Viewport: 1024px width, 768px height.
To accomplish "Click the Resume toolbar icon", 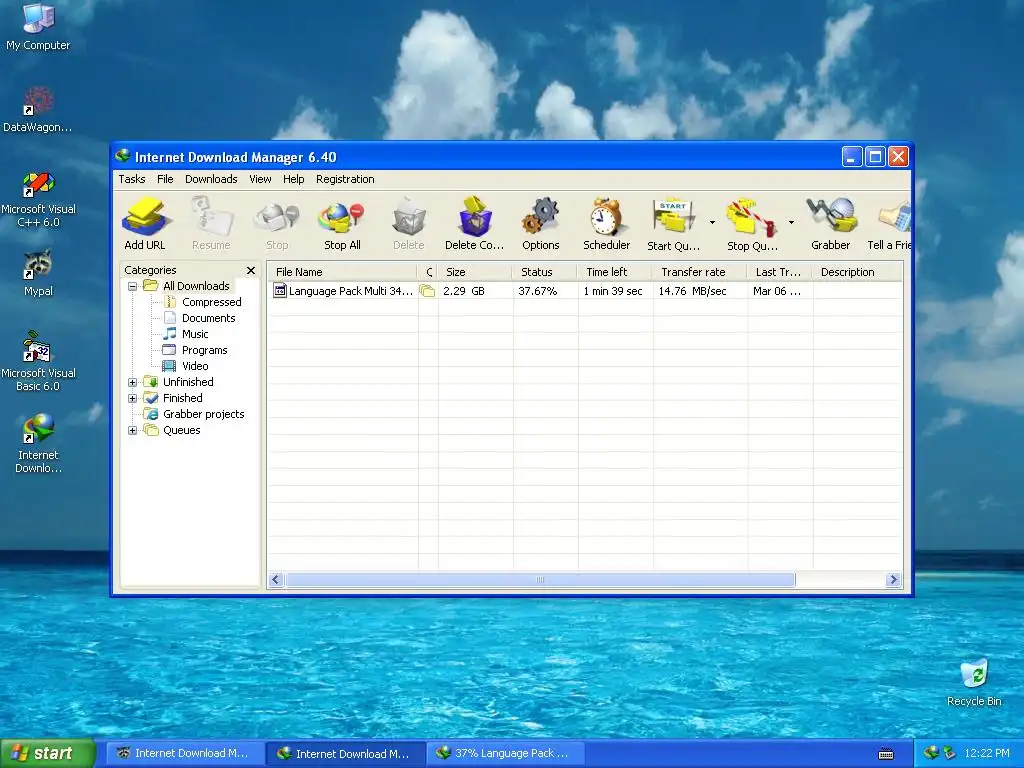I will [211, 224].
